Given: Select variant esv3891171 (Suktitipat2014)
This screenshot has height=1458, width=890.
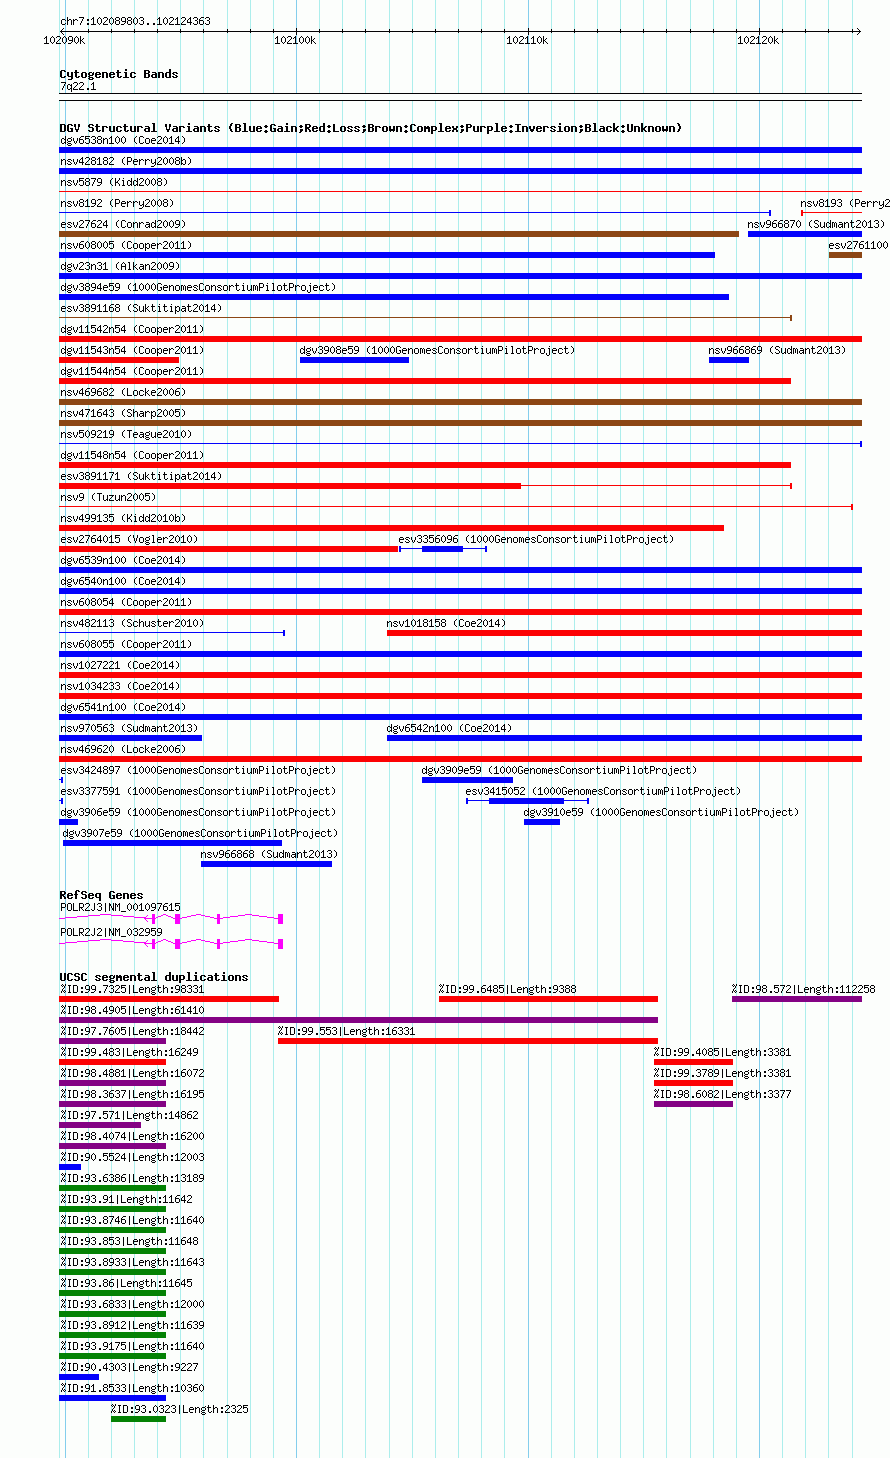Looking at the screenshot, I should (x=426, y=486).
